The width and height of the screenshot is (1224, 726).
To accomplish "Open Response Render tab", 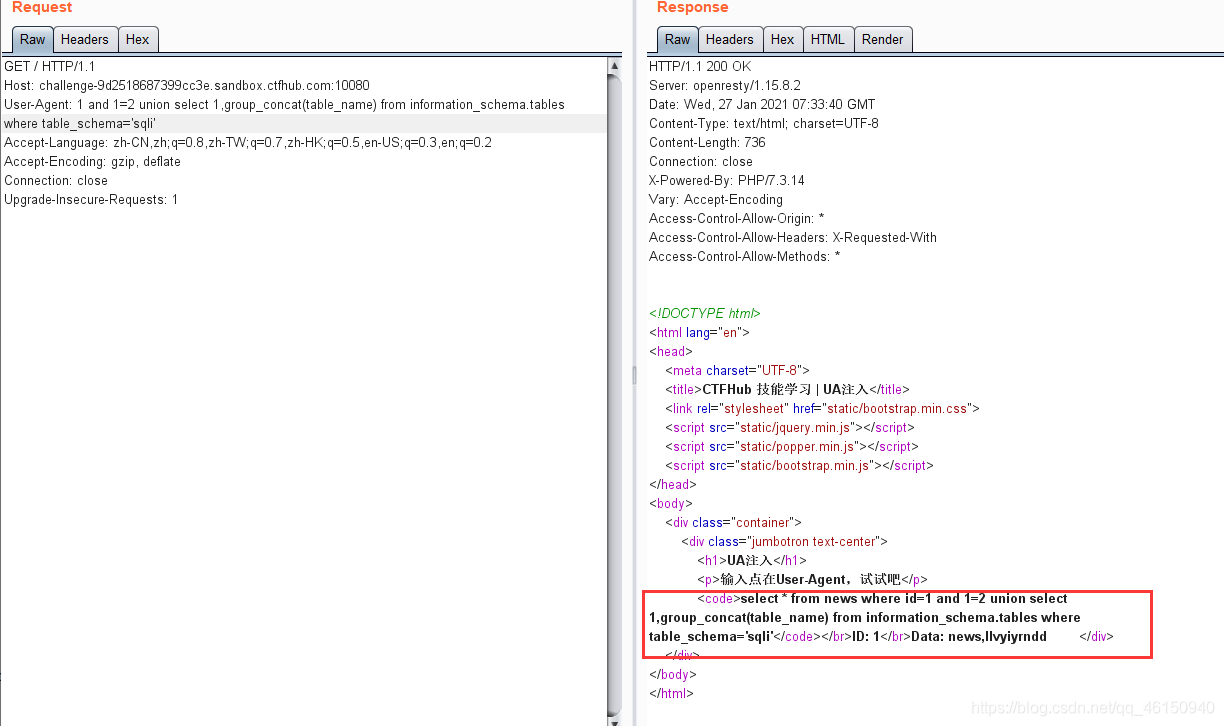I will pos(883,39).
